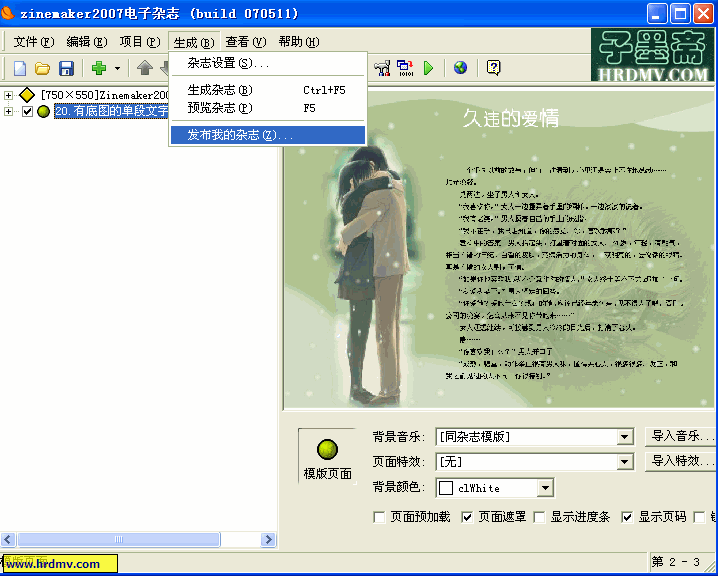Enable the 页面预加载 checkbox
The width and height of the screenshot is (718, 576).
379,517
